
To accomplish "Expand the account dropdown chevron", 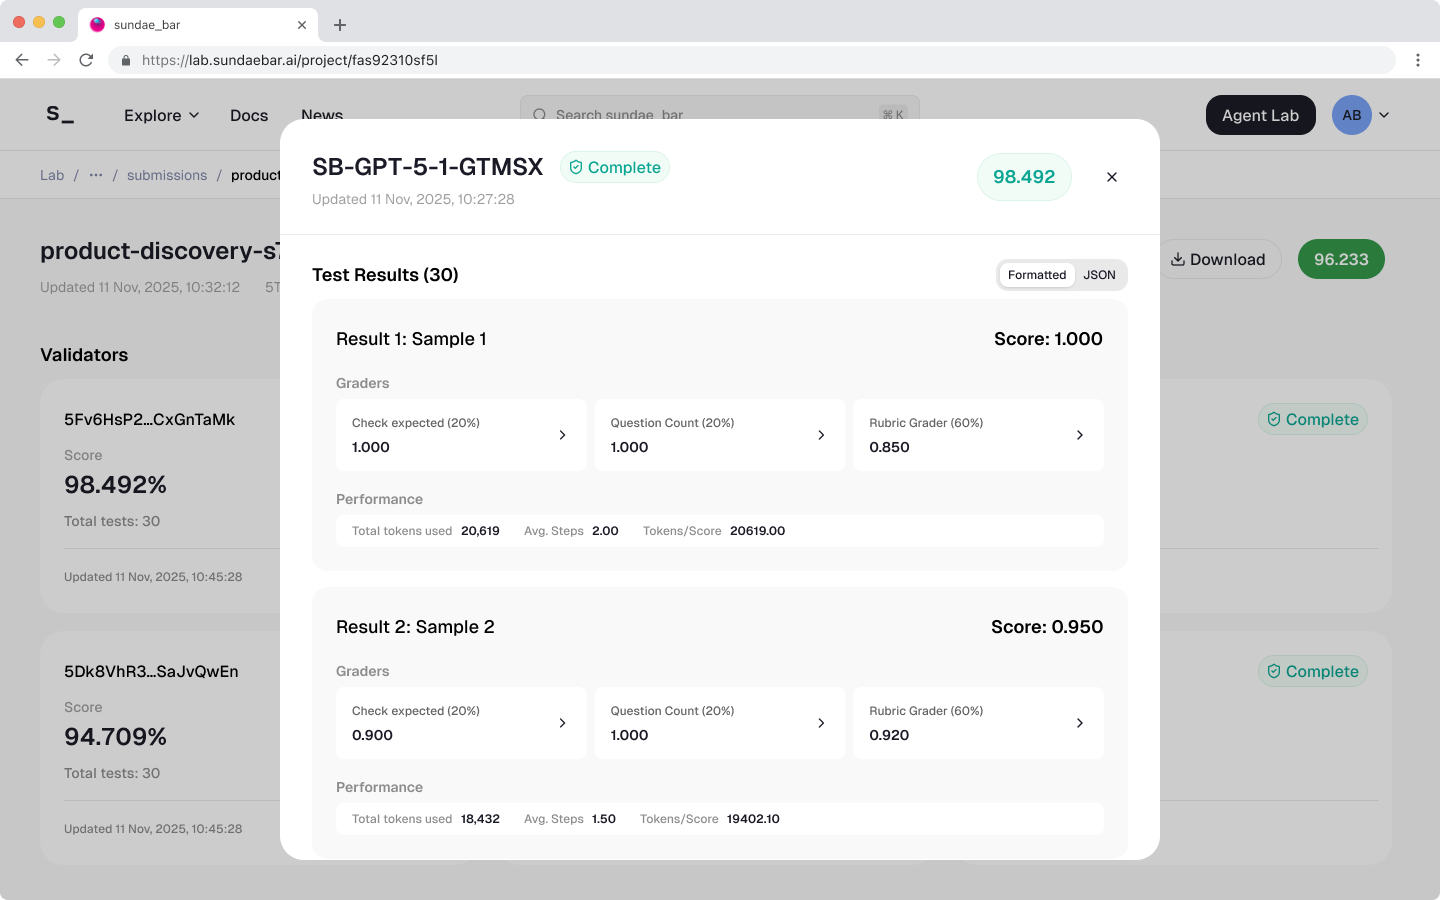I will coord(1384,115).
